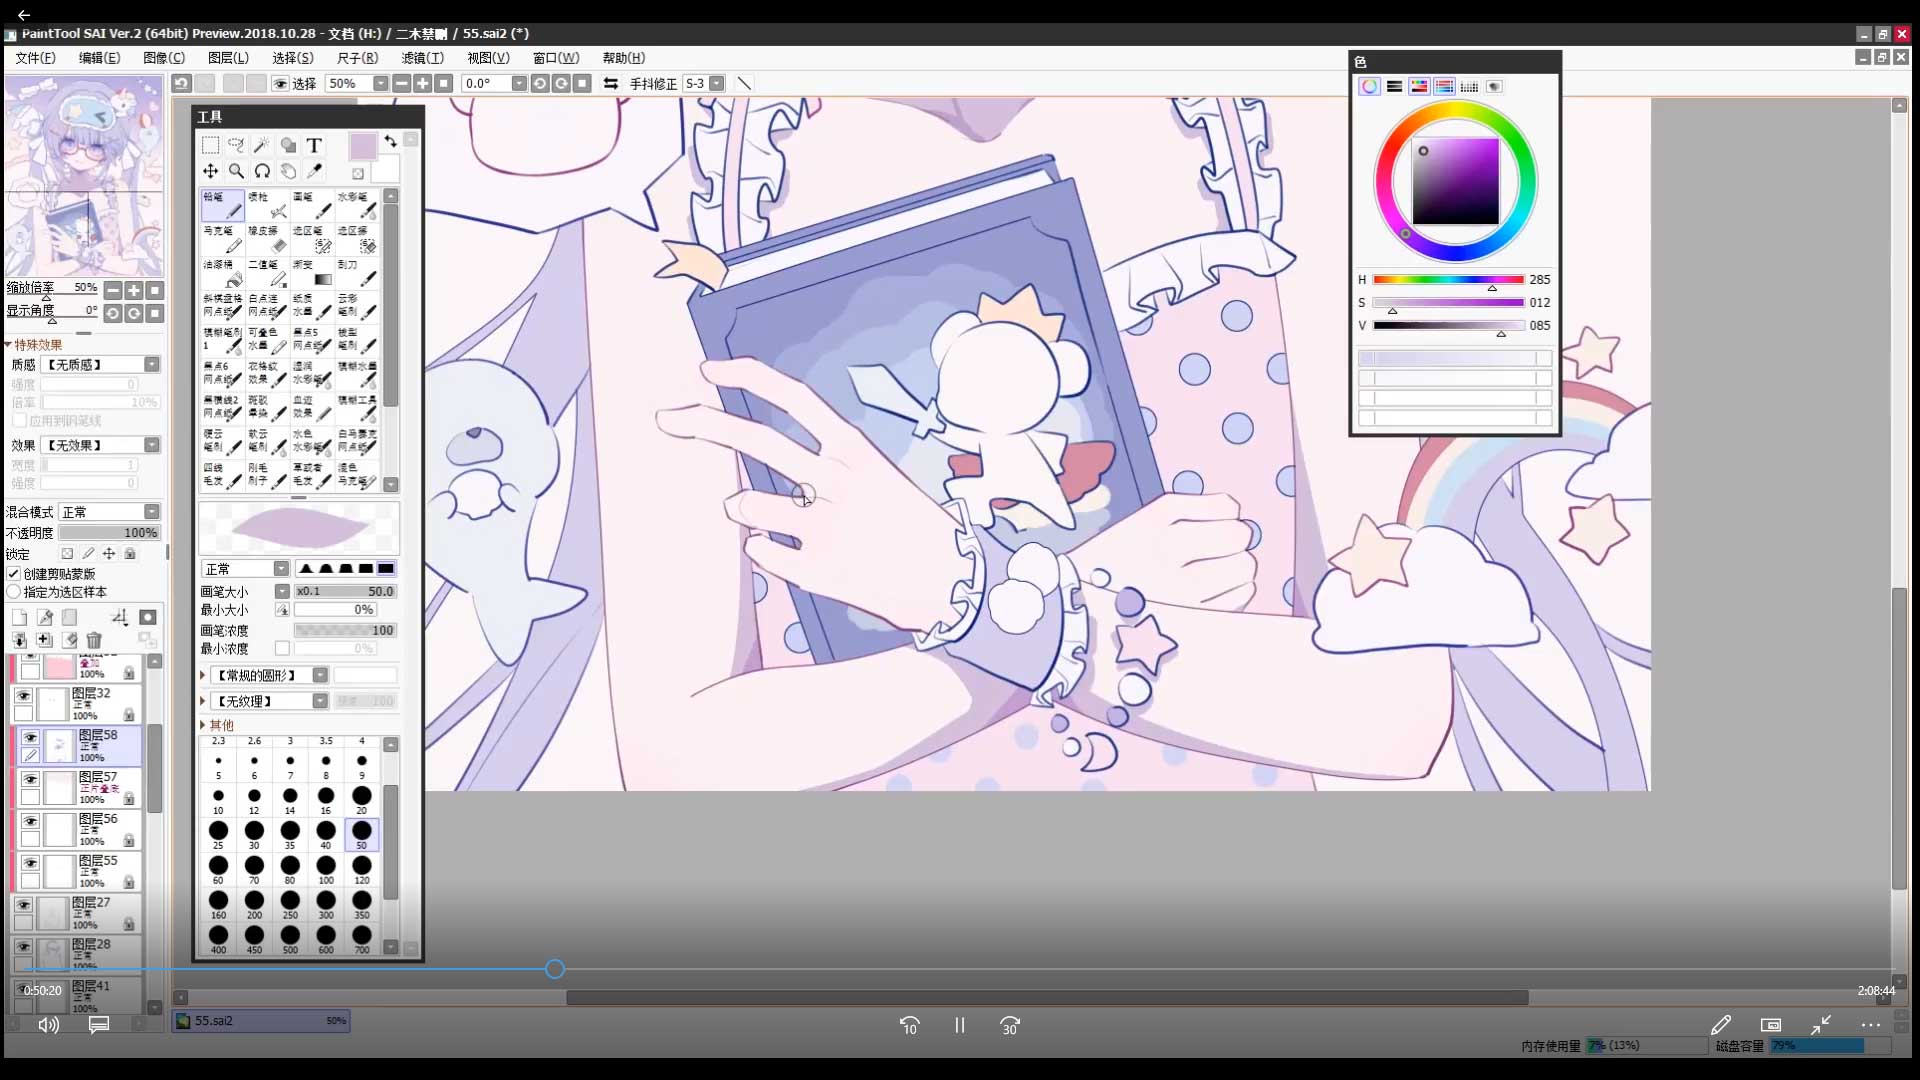Hide layer 图层56 with eye icon
The image size is (1920, 1080).
(30, 821)
